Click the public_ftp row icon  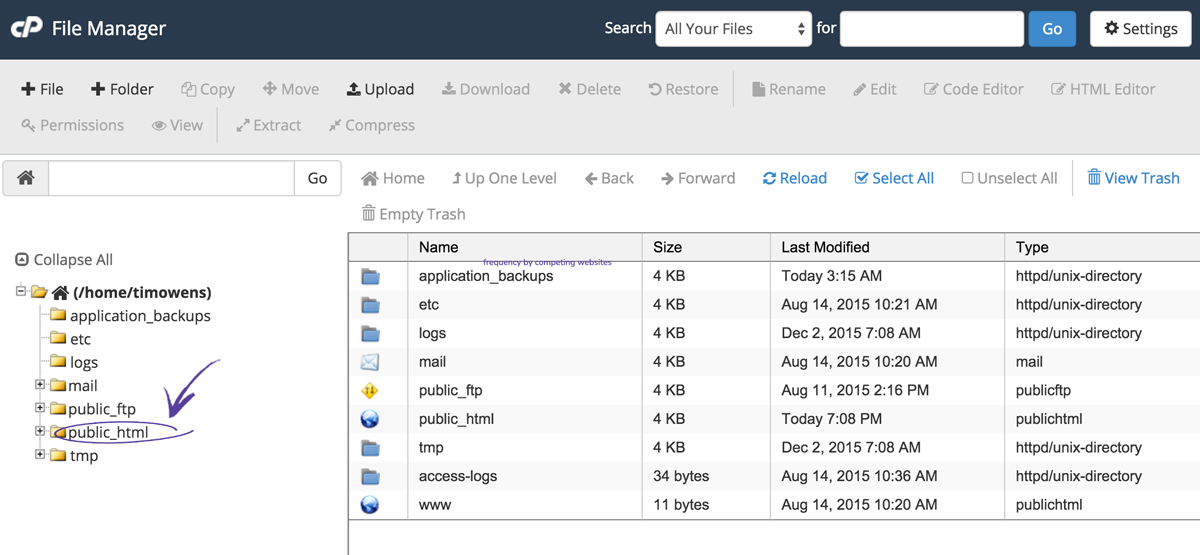pos(370,390)
